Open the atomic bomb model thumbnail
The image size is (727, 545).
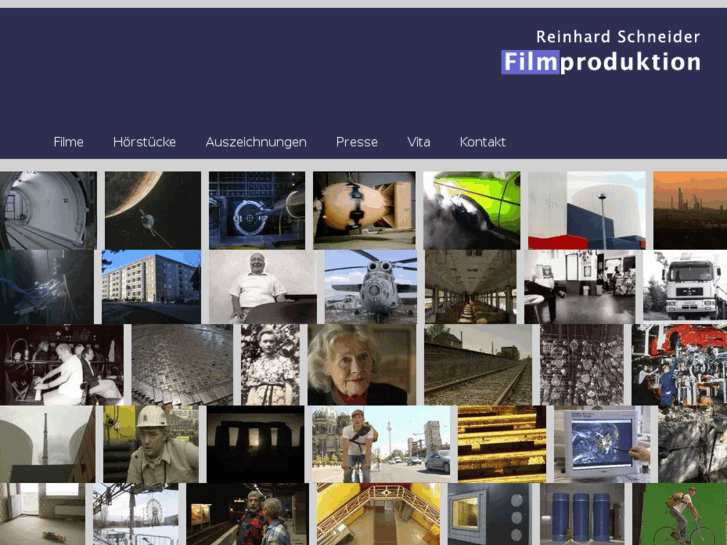point(364,211)
